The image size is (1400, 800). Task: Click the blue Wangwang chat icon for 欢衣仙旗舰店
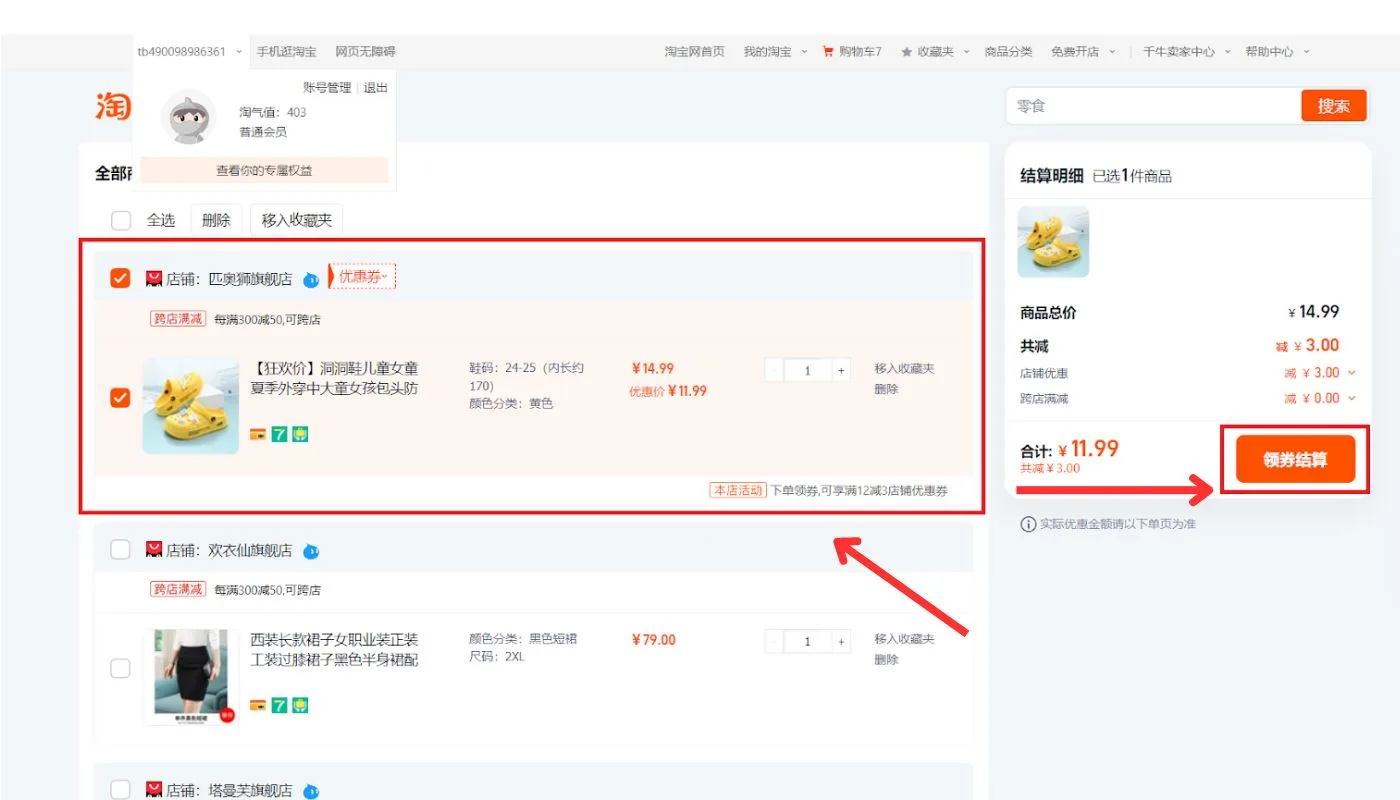click(x=311, y=550)
